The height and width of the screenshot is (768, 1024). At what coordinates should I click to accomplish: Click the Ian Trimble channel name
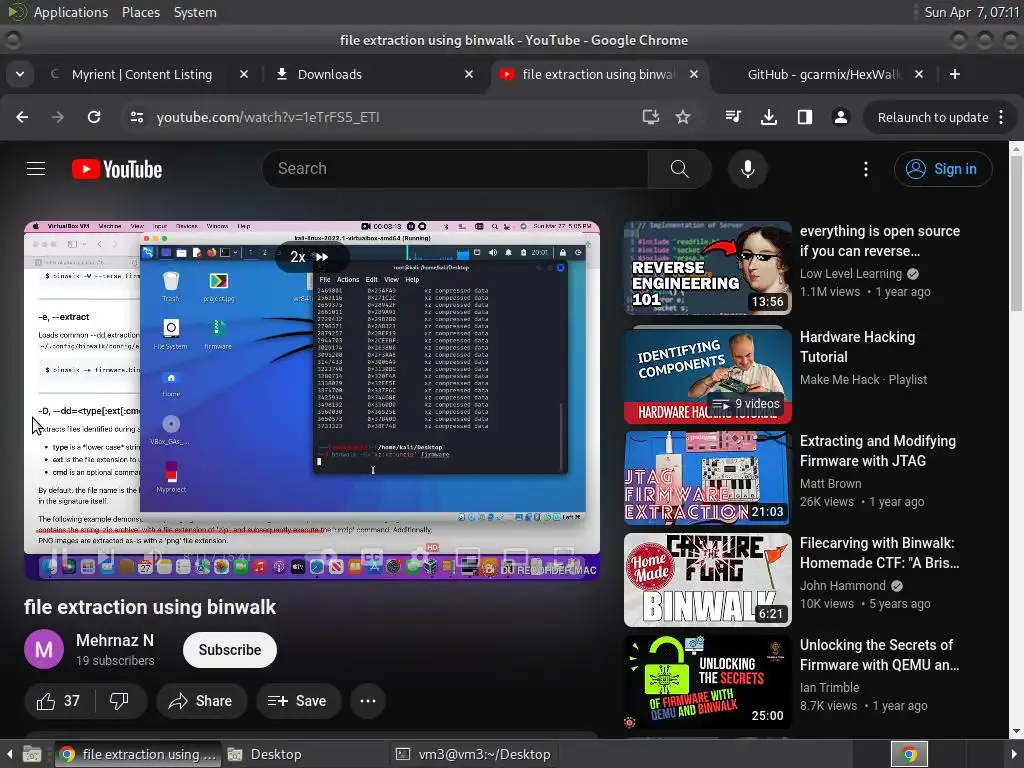click(829, 688)
